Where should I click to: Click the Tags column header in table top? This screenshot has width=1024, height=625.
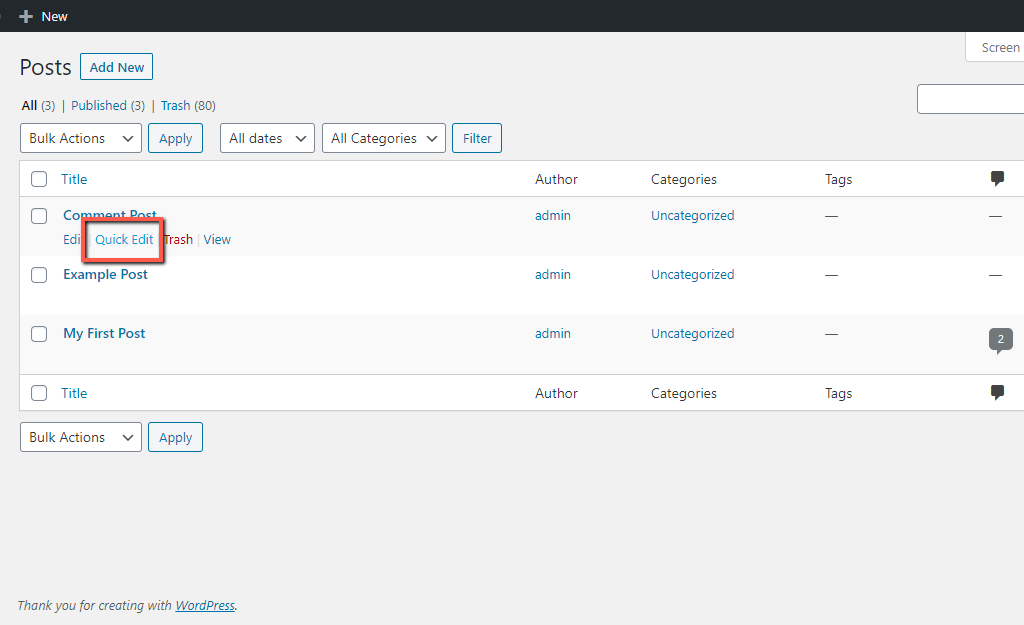tap(839, 179)
